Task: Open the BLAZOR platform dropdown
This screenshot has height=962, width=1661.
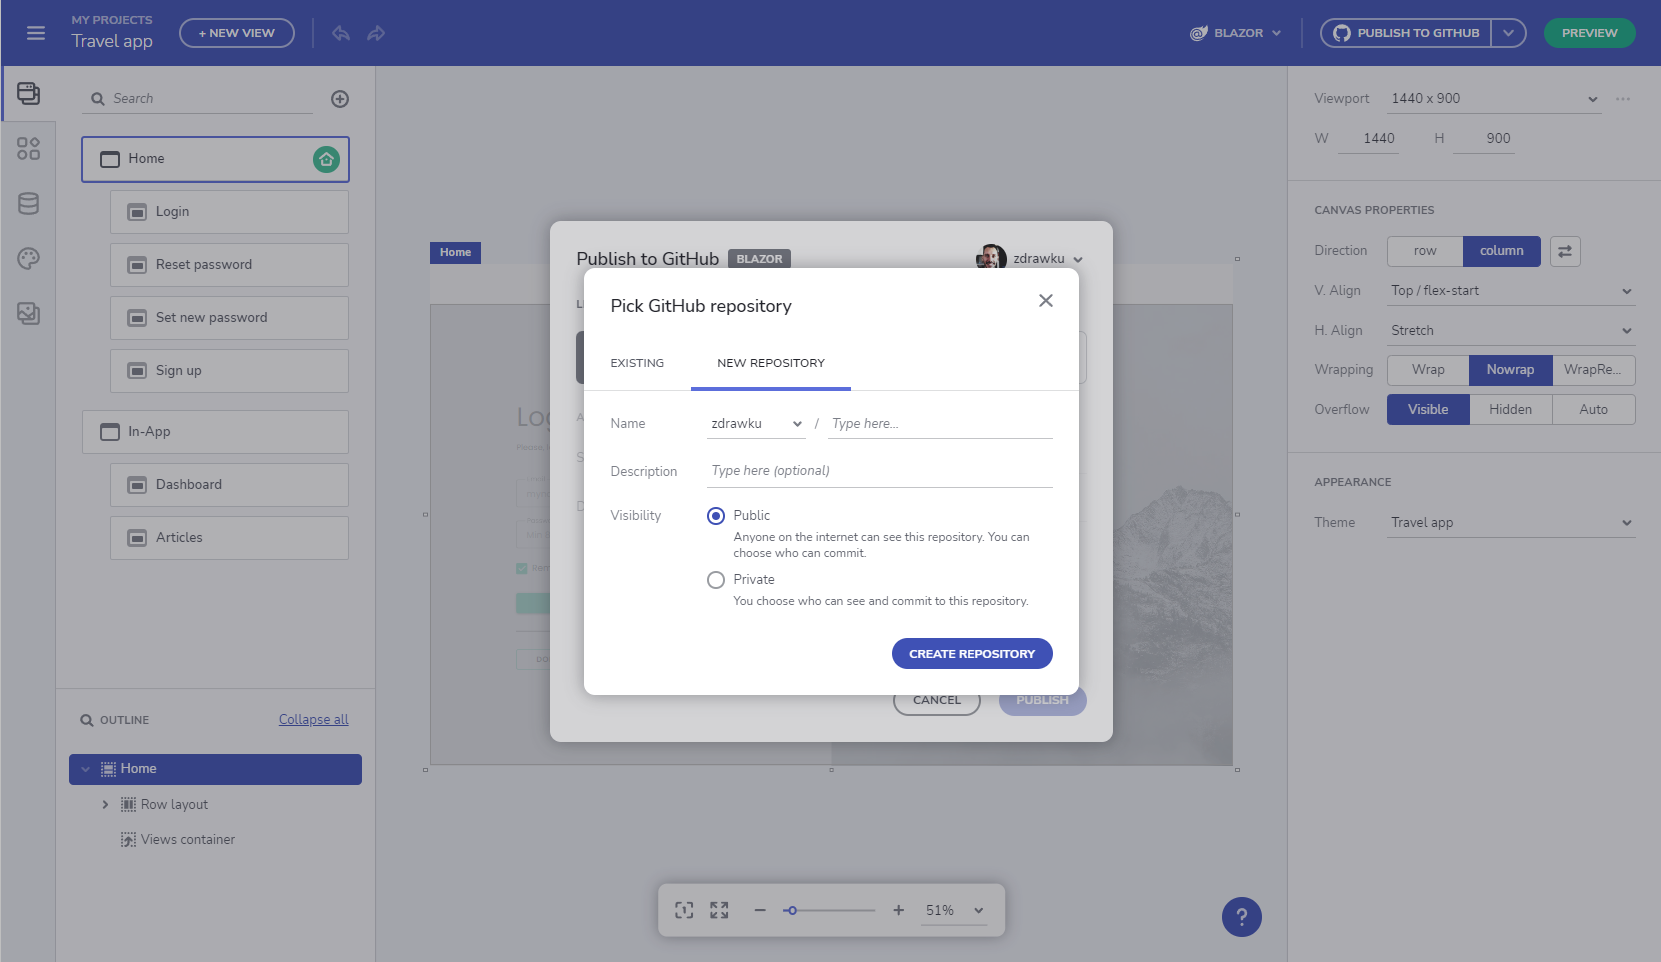Action: pyautogui.click(x=1236, y=33)
